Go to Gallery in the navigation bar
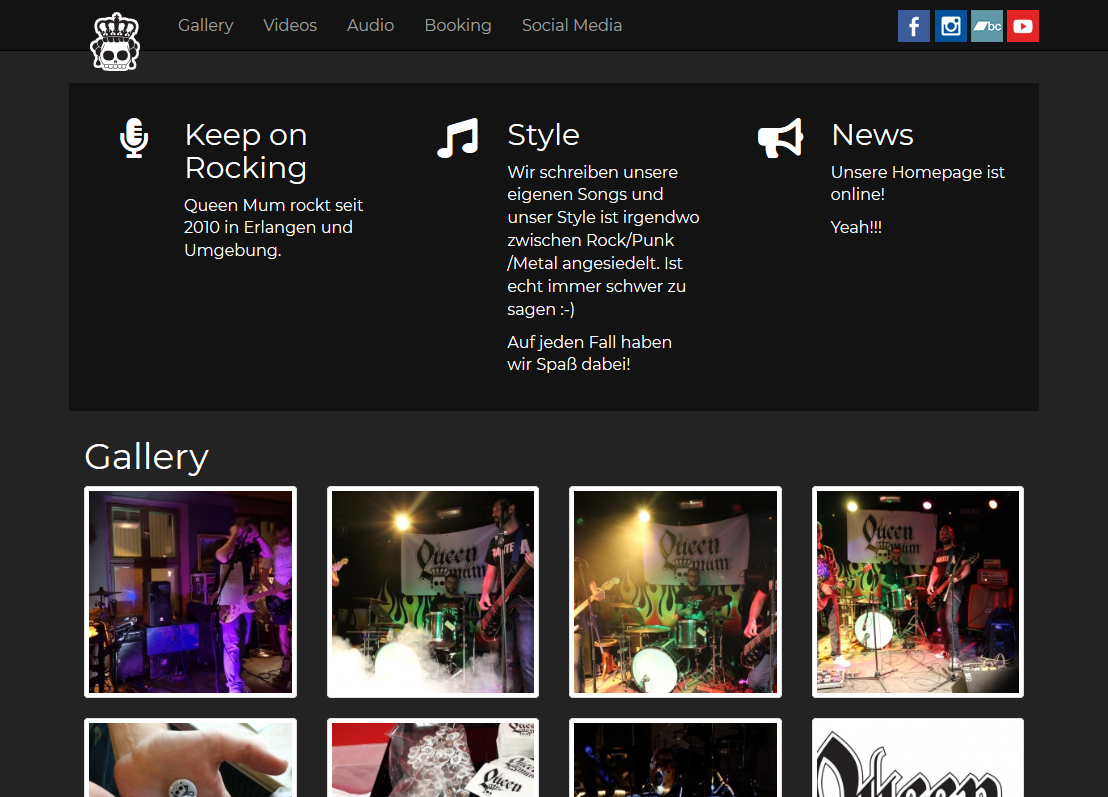The height and width of the screenshot is (797, 1108). 206,25
